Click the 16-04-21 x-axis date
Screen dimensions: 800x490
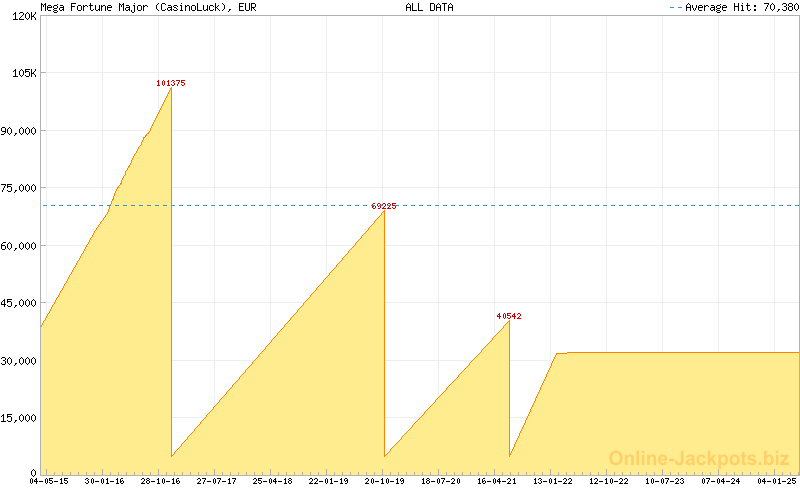coord(496,481)
